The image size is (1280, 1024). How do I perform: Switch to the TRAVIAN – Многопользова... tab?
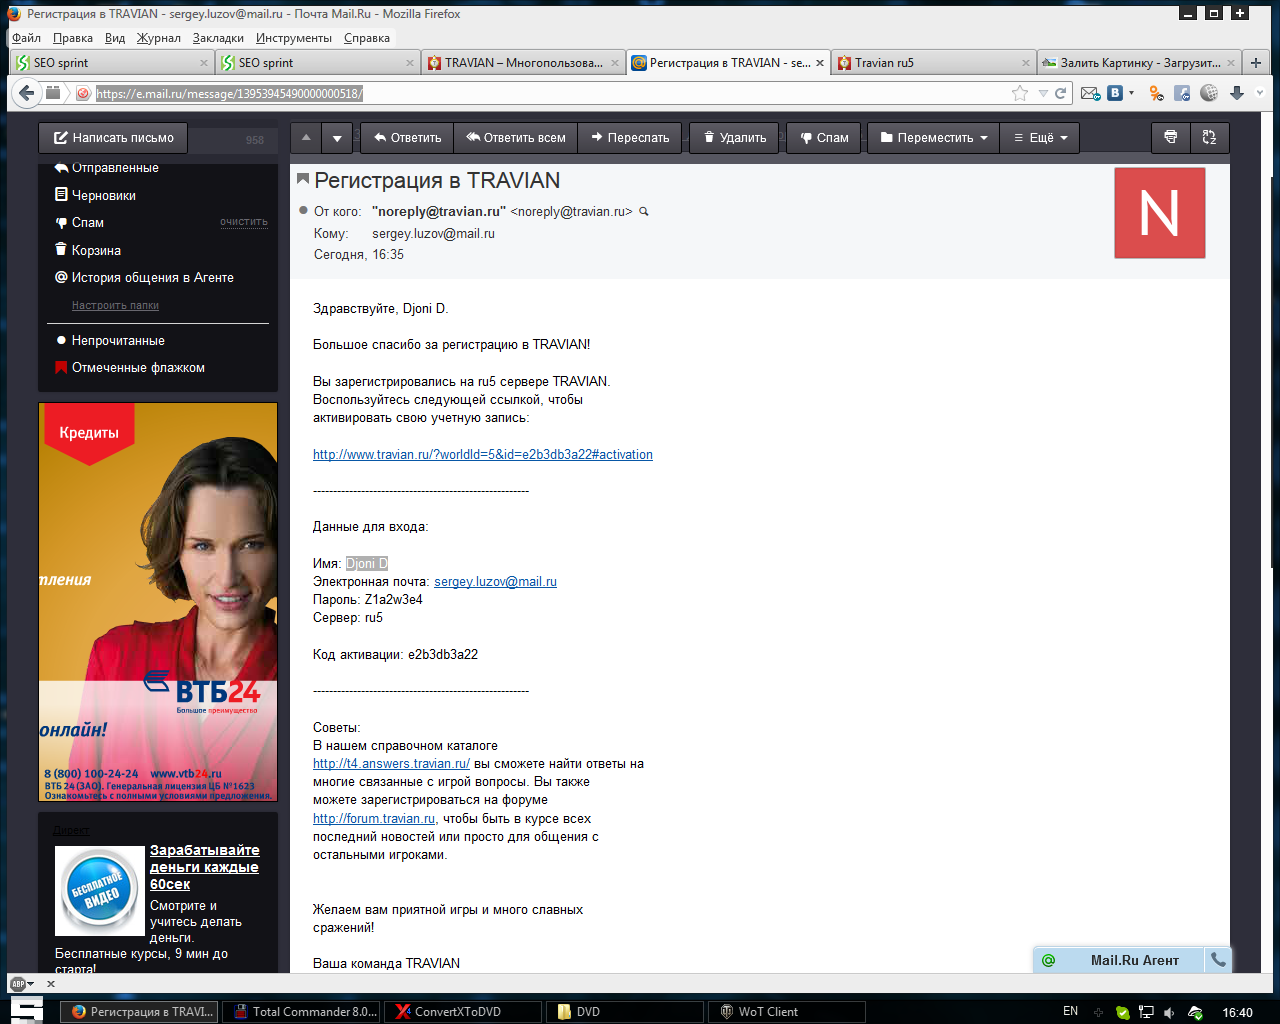point(523,62)
